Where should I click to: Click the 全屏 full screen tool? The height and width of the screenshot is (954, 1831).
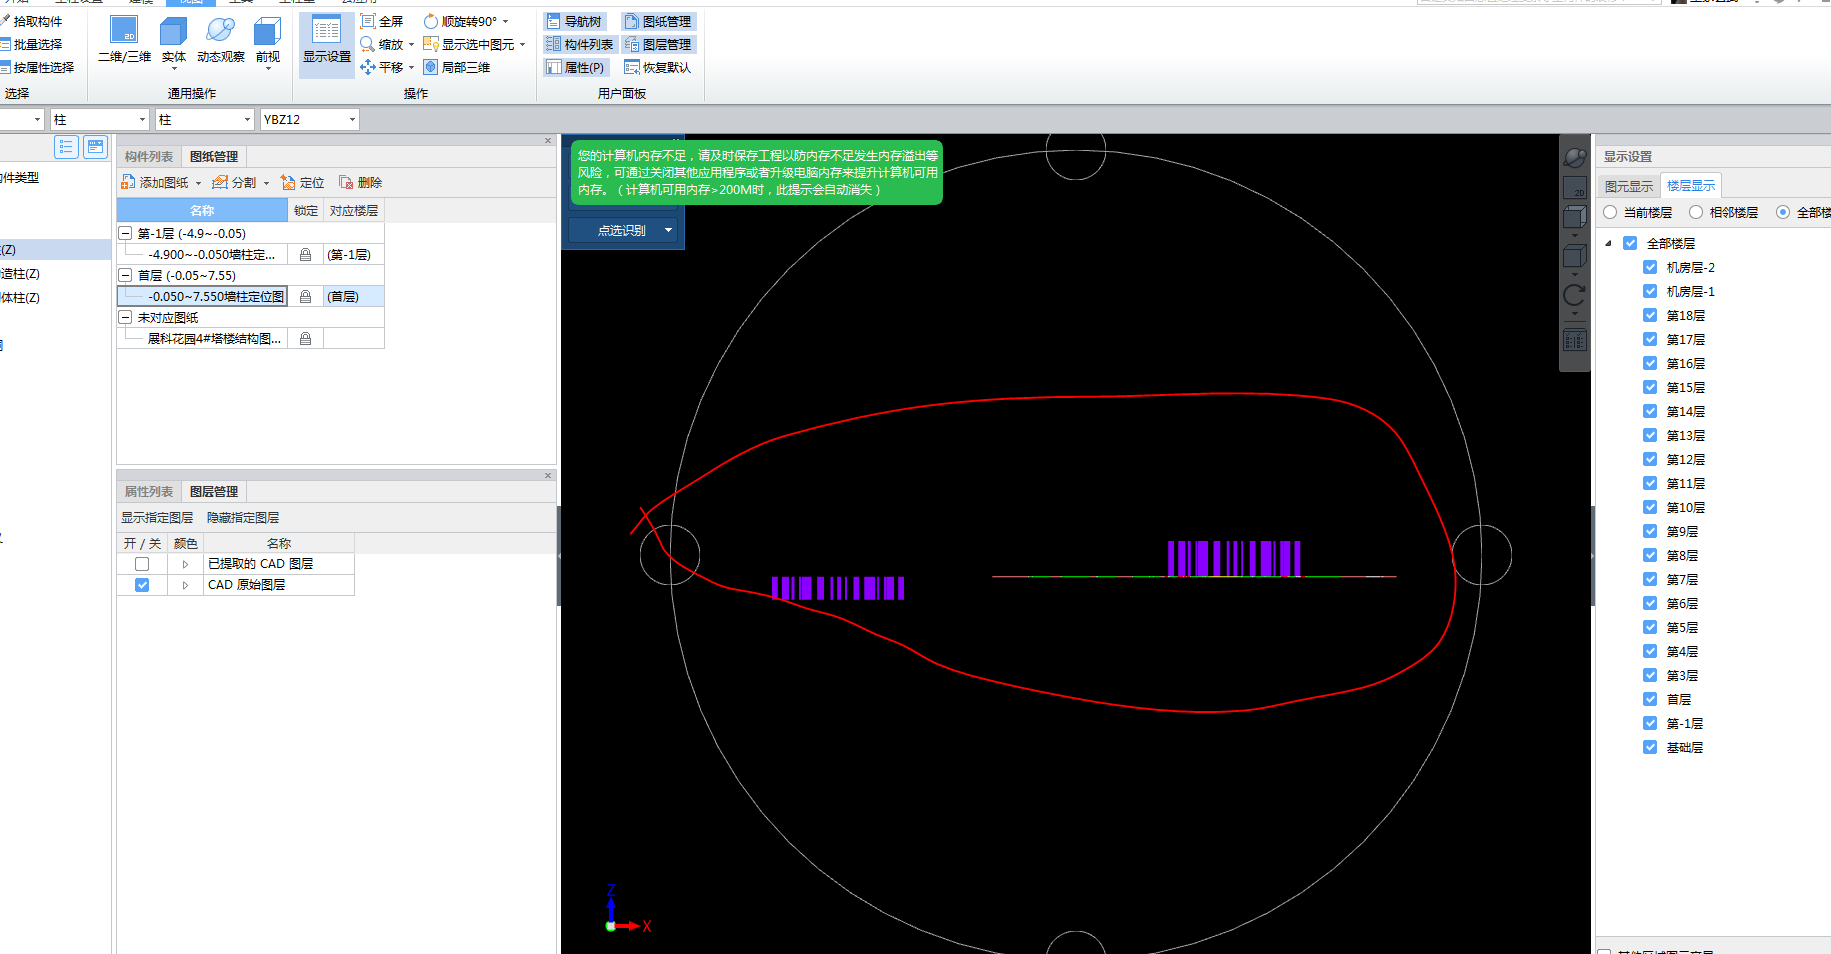tap(382, 21)
